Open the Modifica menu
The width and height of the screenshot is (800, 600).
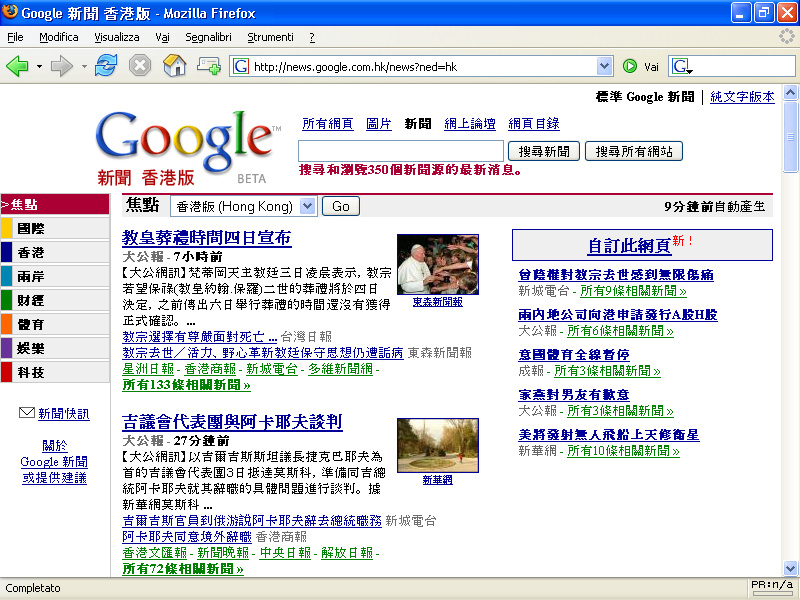pos(59,37)
